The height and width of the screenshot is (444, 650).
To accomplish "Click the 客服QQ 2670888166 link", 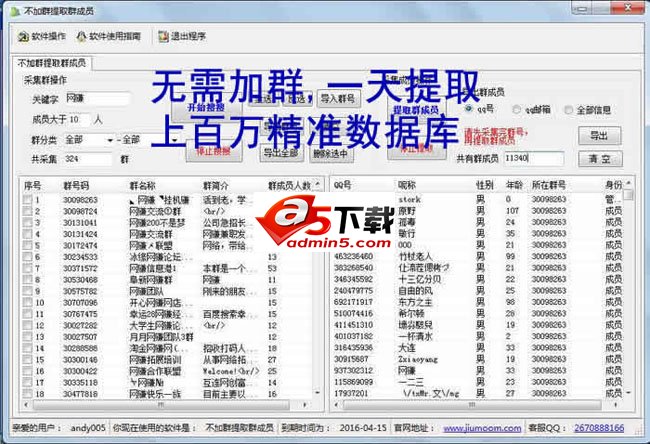I will 599,428.
